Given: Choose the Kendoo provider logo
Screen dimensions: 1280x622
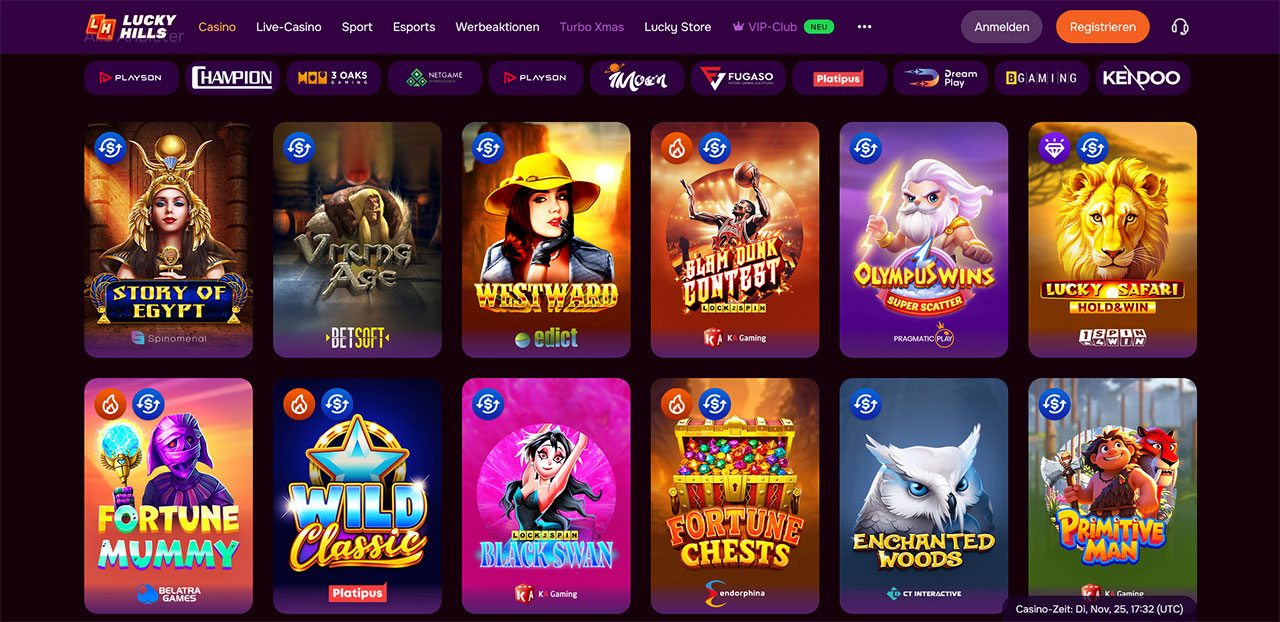Looking at the screenshot, I should point(1142,78).
